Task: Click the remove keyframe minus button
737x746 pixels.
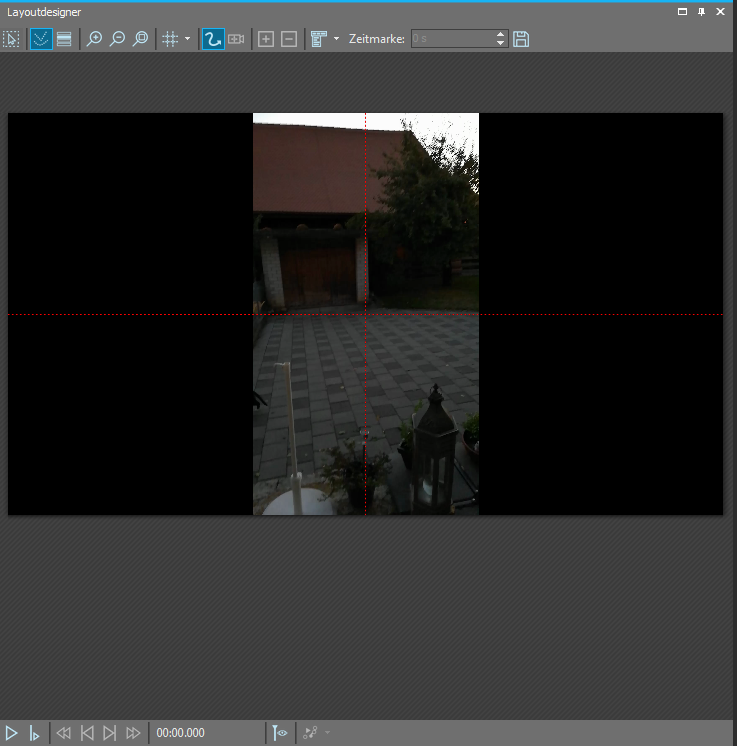Action: 289,39
